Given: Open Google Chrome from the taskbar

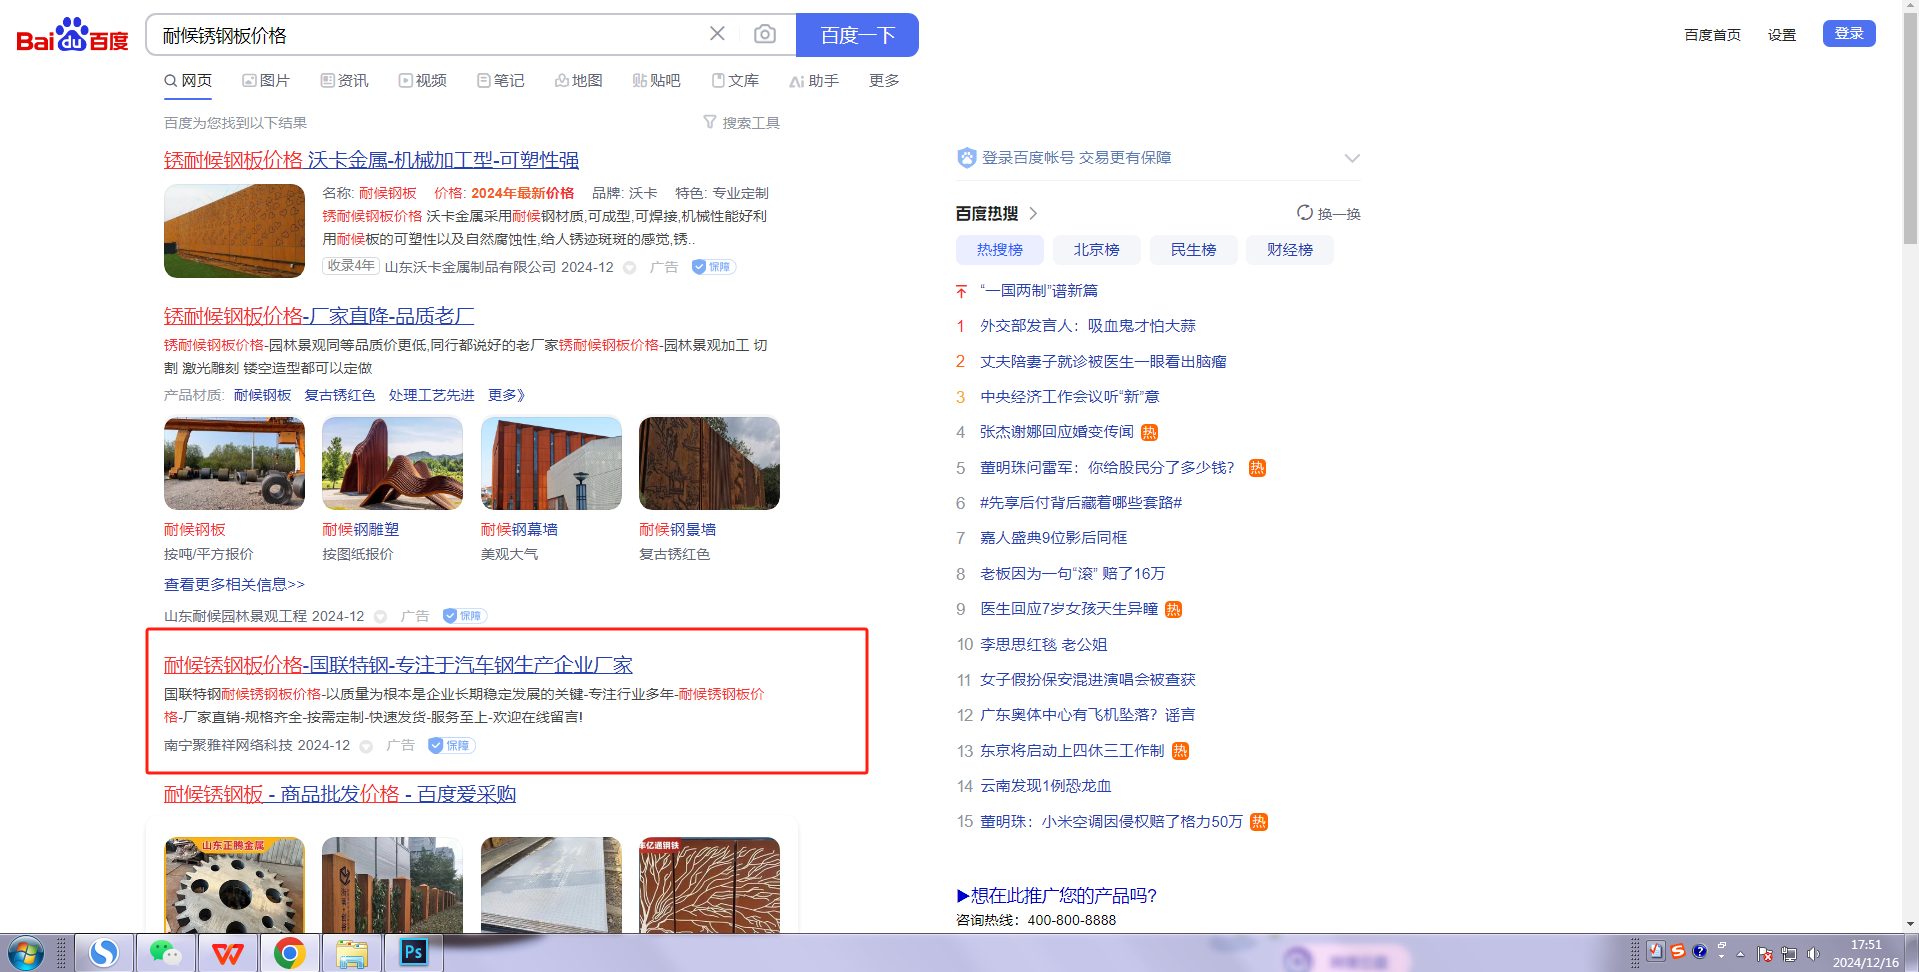Looking at the screenshot, I should click(x=290, y=953).
